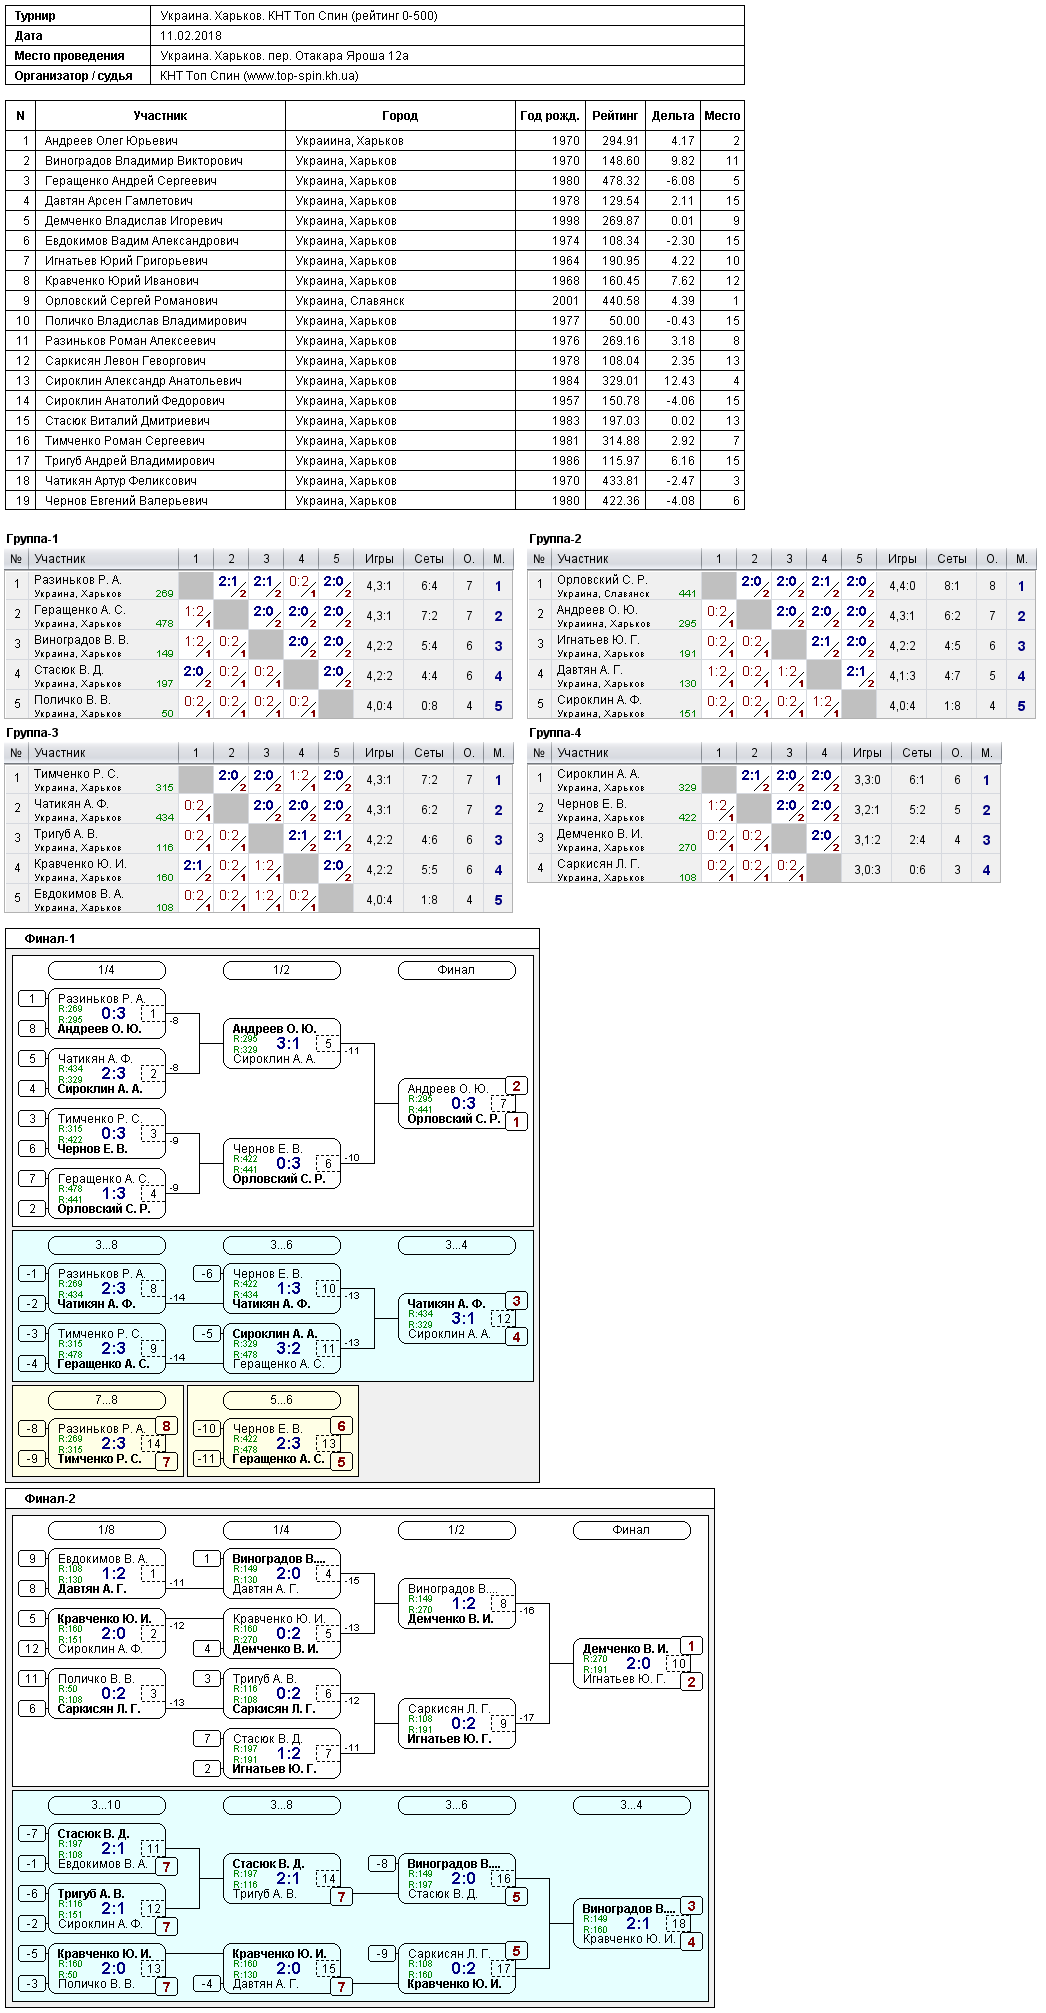Select the row for Орловский Сергей Романович
The height and width of the screenshot is (2013, 1046).
[x=375, y=300]
